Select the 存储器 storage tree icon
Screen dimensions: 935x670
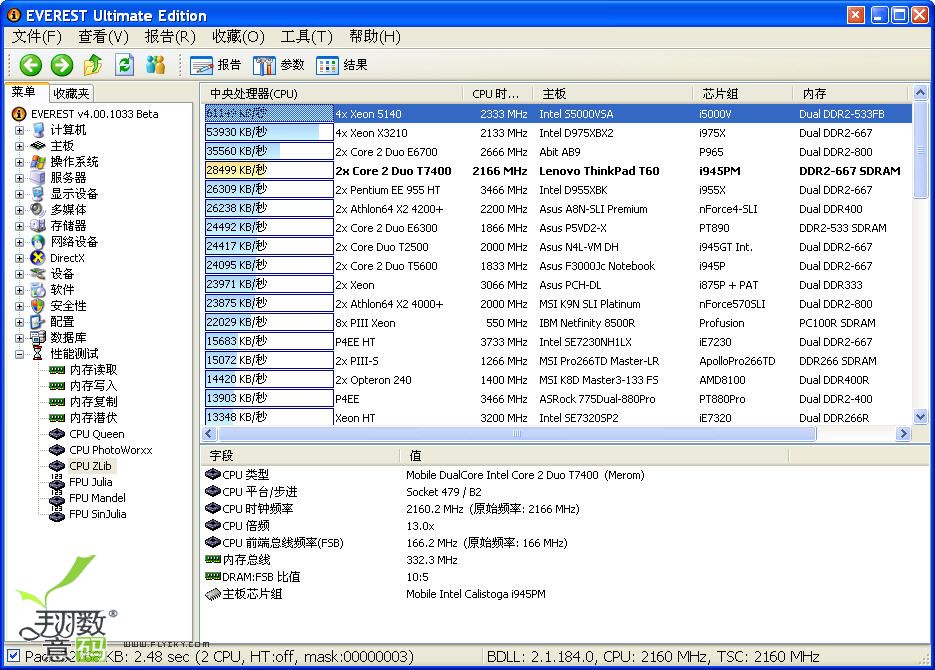[x=38, y=226]
